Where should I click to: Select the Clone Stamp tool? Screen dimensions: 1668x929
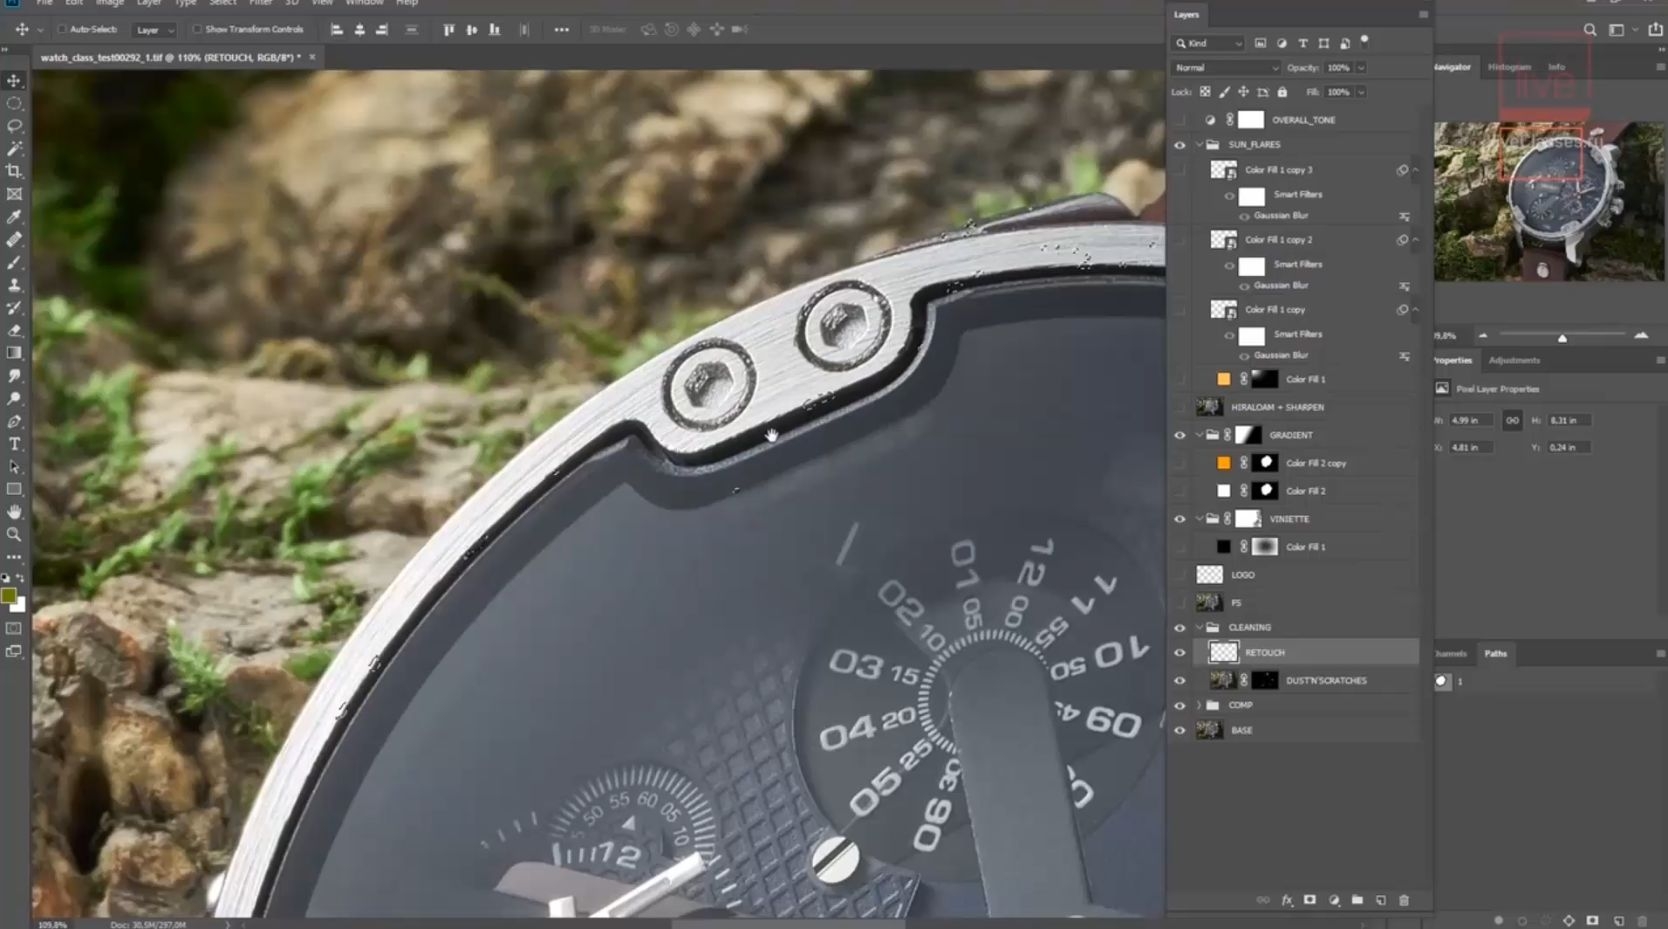point(14,285)
